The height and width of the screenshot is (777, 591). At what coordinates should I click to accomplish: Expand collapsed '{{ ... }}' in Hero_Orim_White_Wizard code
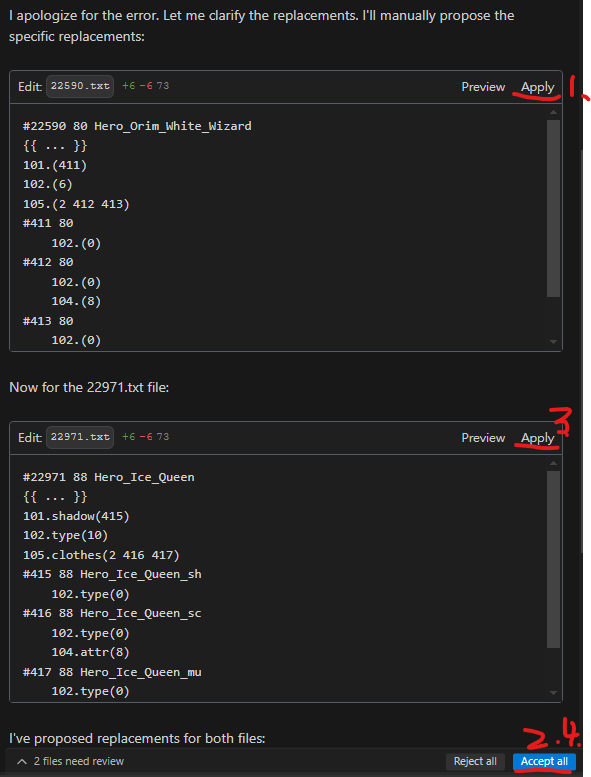pos(55,146)
